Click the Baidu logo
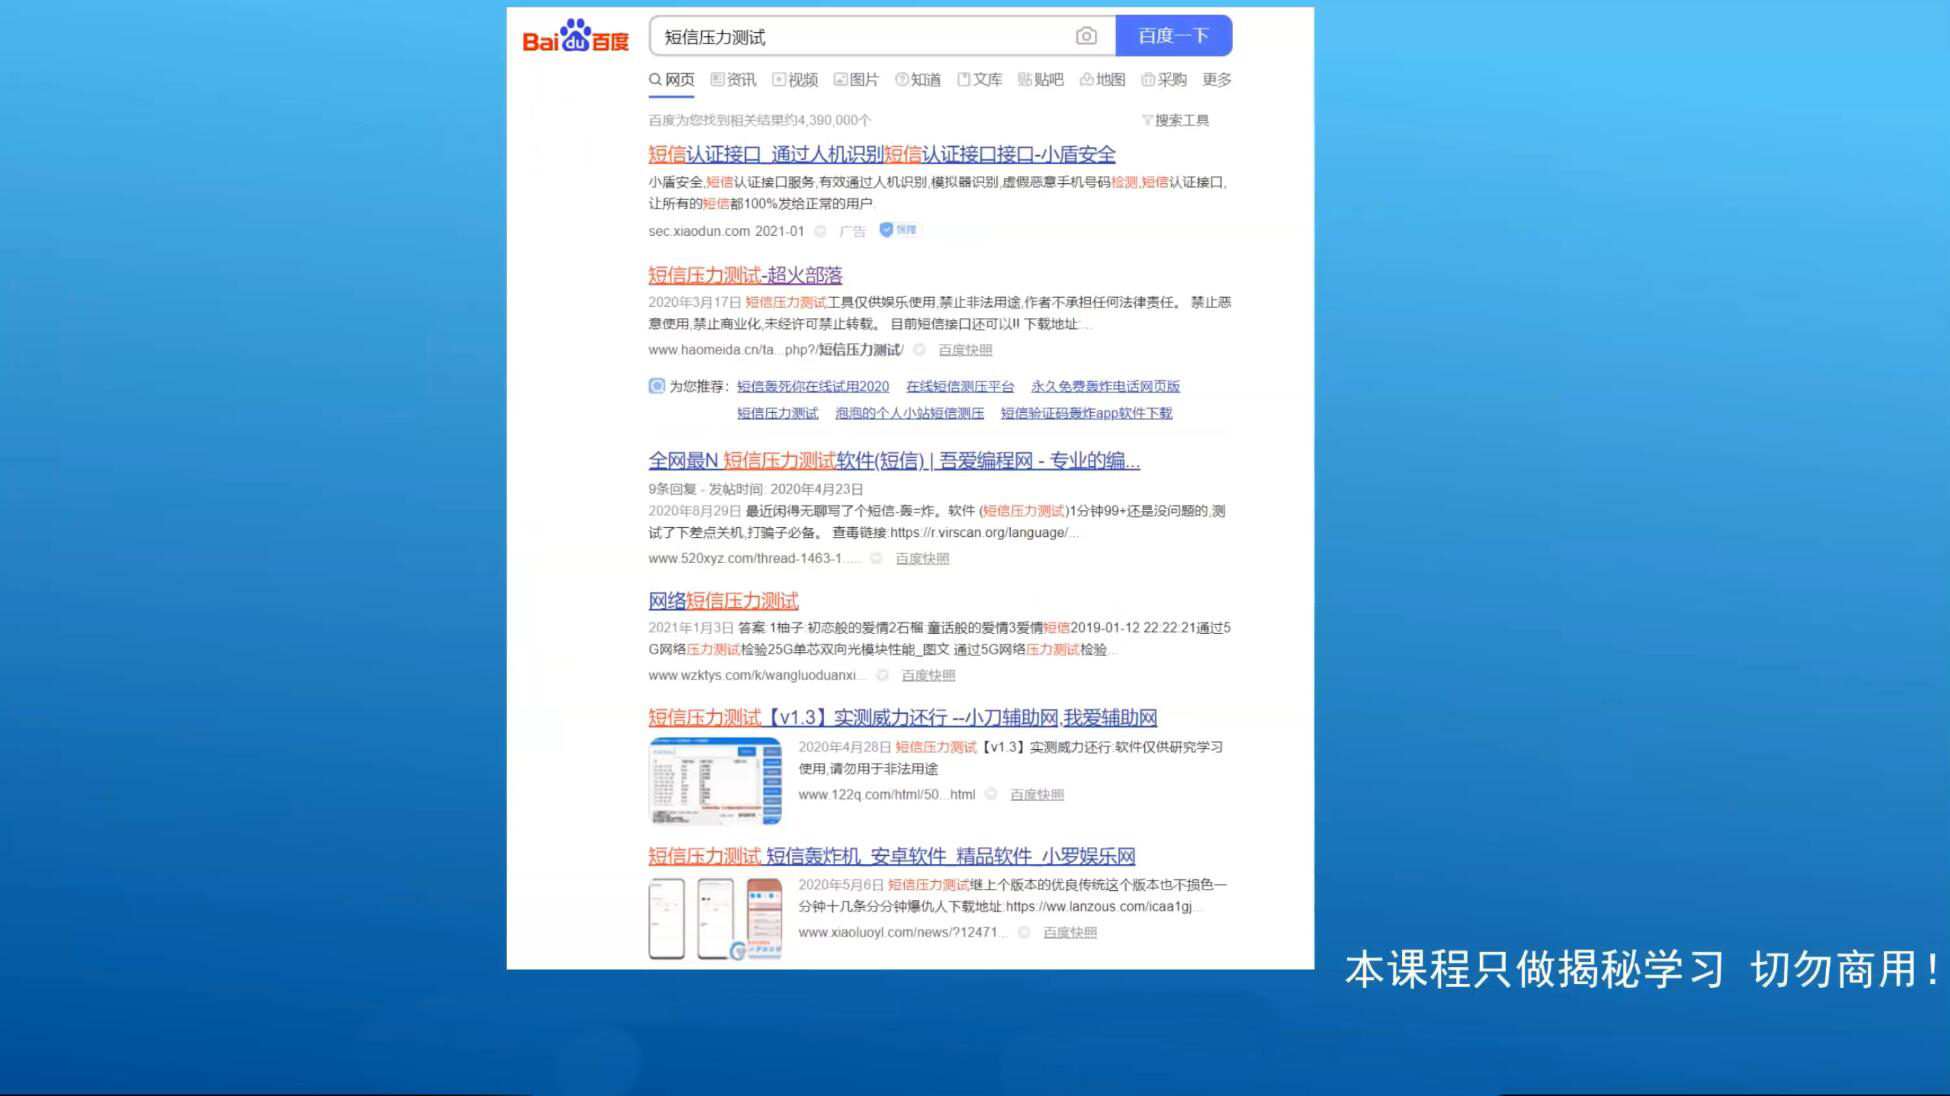The height and width of the screenshot is (1096, 1950). (576, 36)
